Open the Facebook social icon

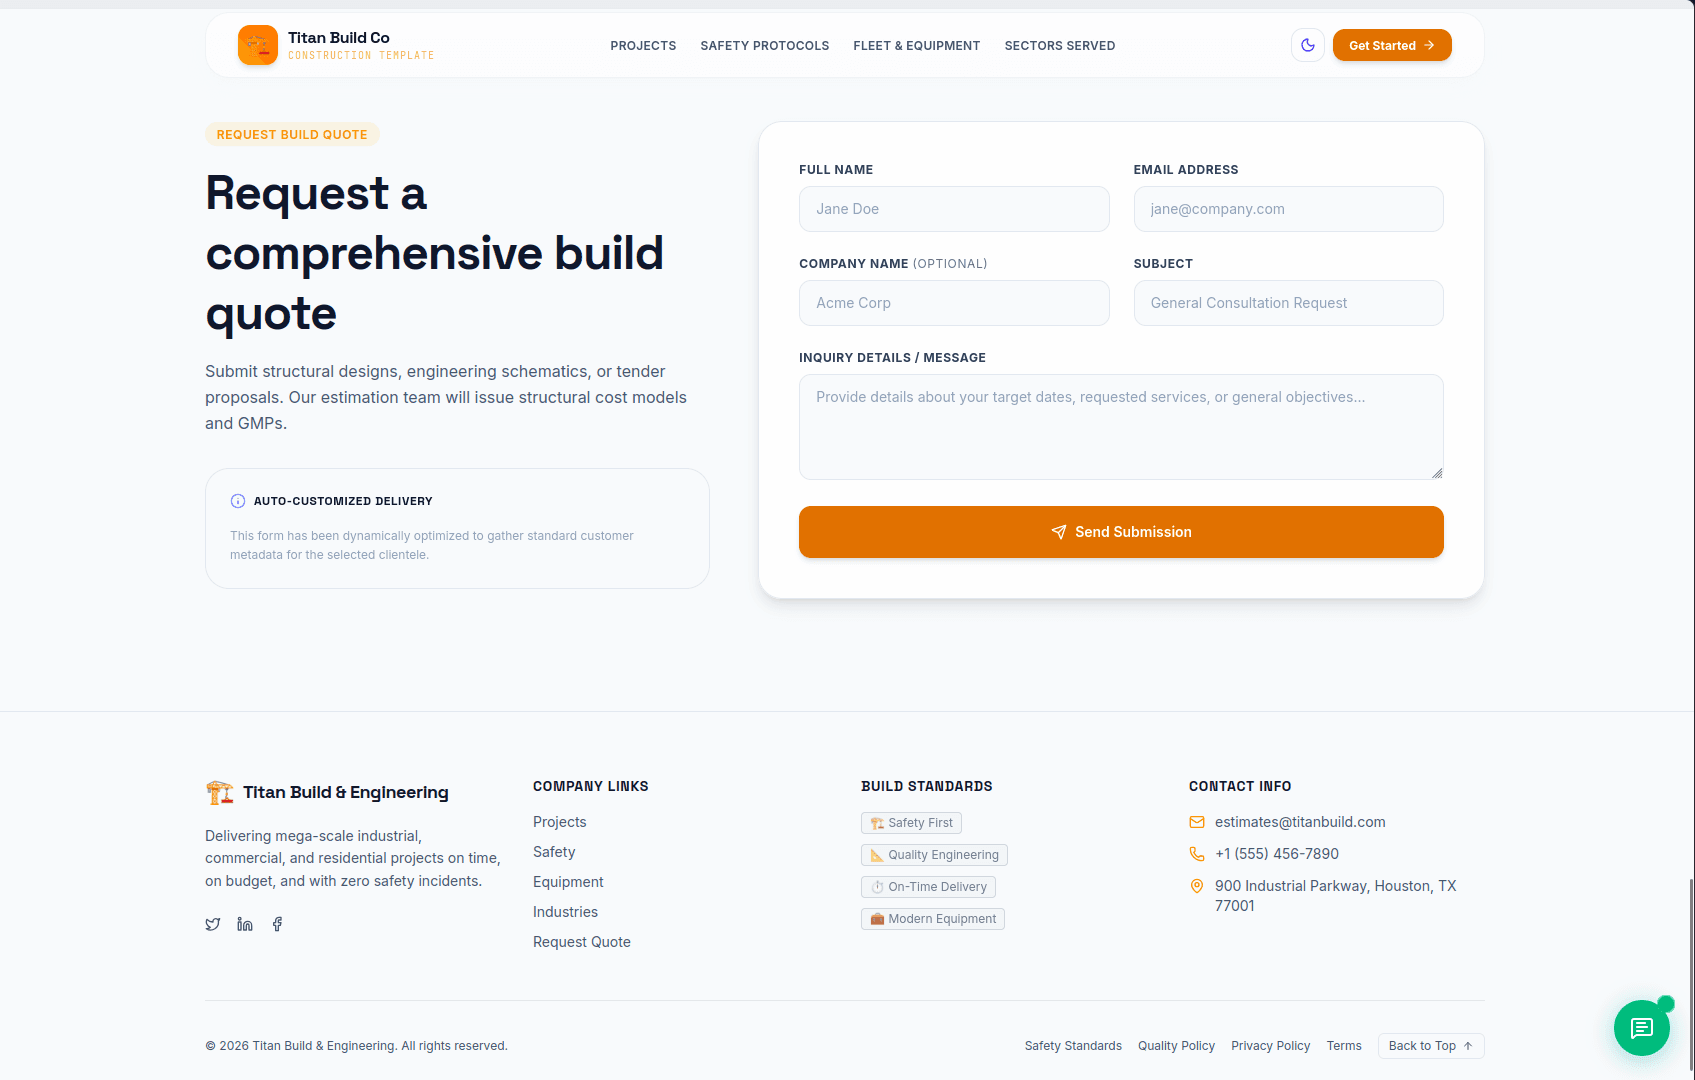point(277,924)
